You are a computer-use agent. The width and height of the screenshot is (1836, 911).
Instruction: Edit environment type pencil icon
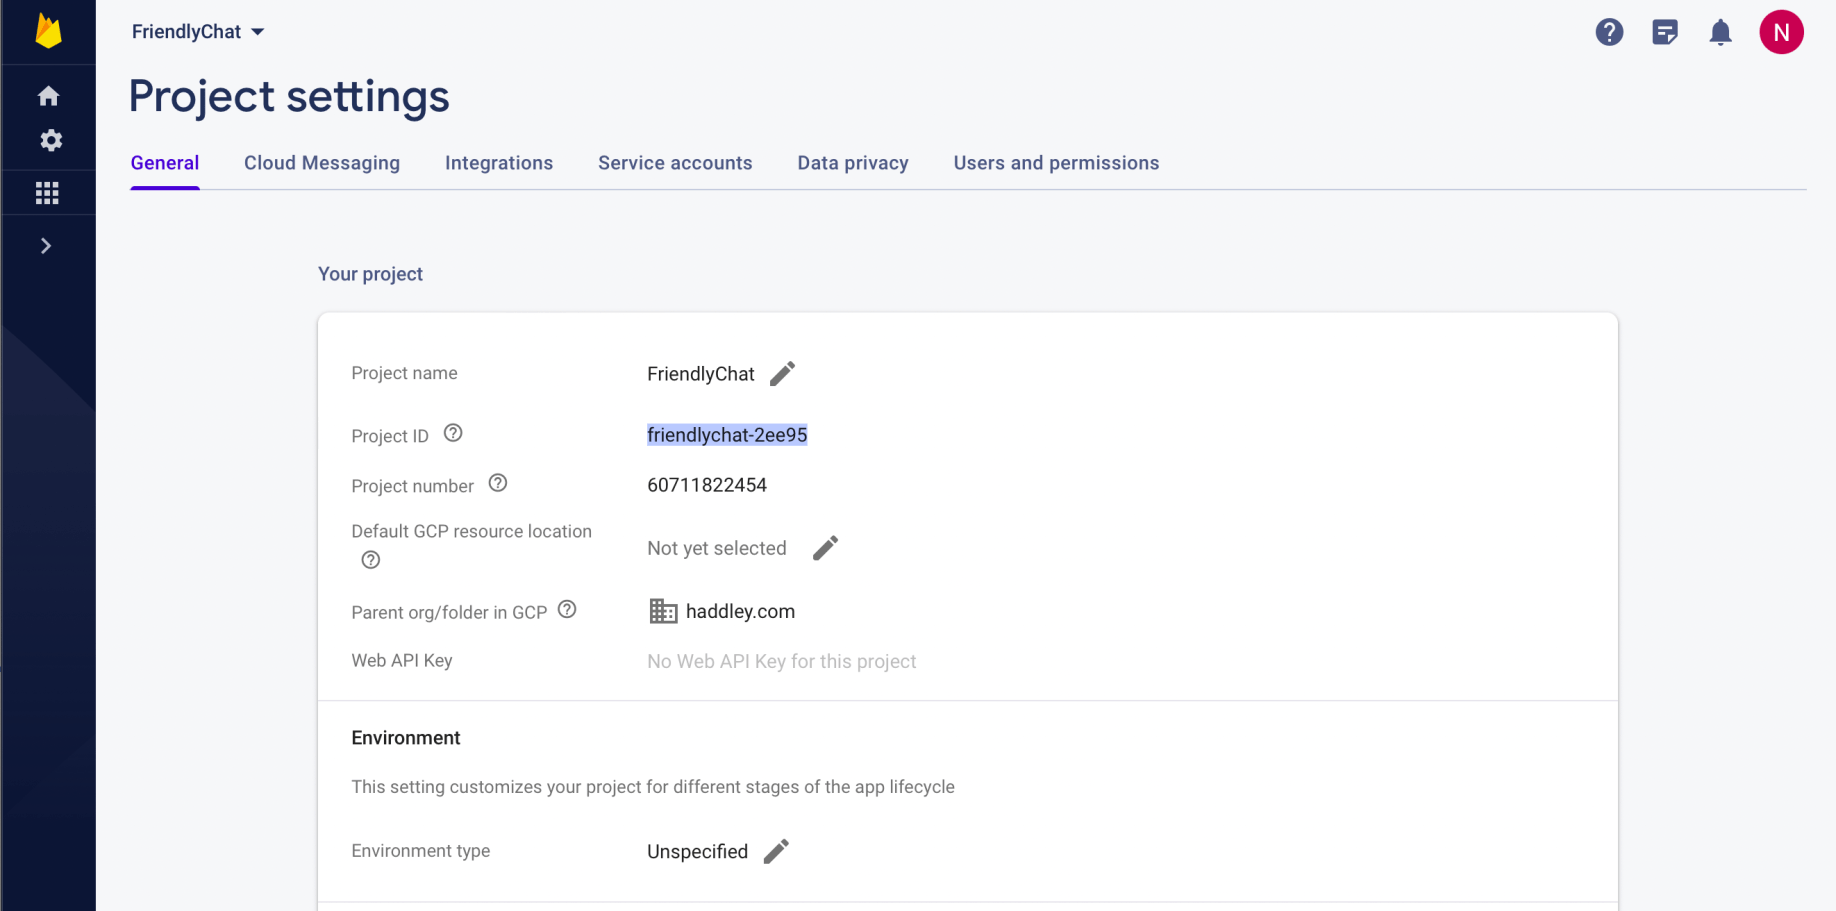click(776, 851)
